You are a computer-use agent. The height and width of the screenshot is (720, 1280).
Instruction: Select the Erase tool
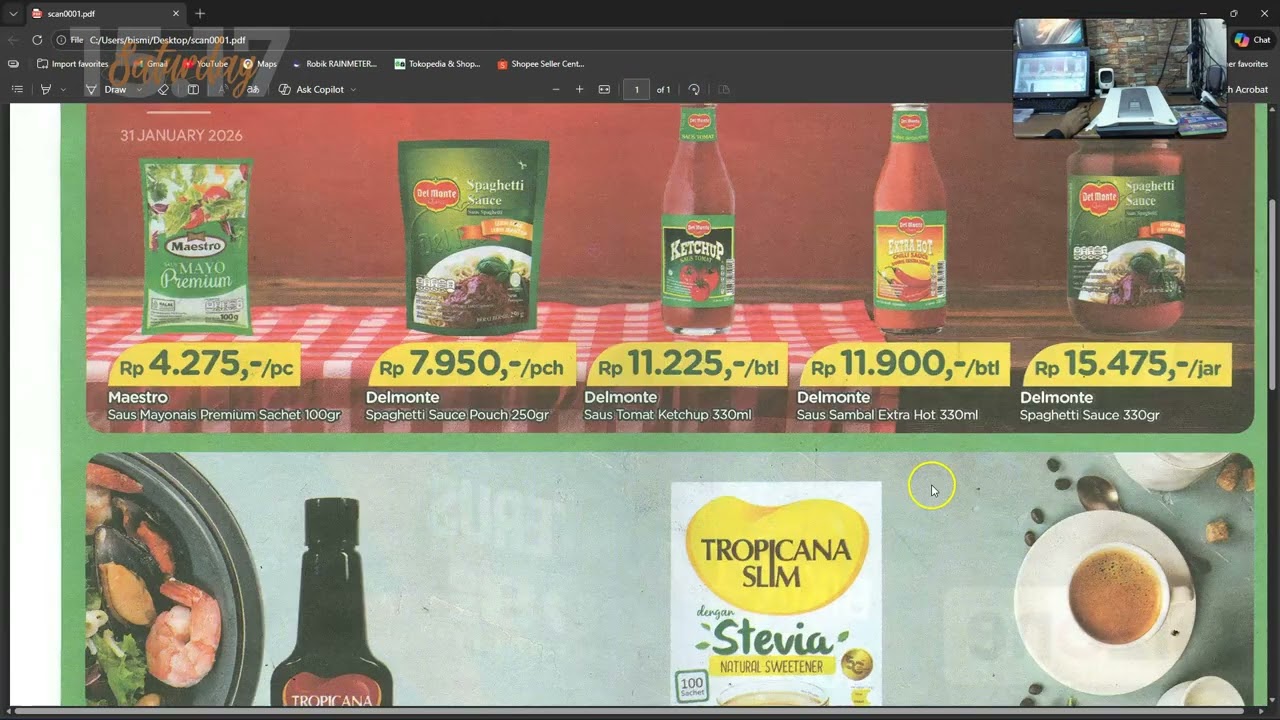pyautogui.click(x=164, y=90)
